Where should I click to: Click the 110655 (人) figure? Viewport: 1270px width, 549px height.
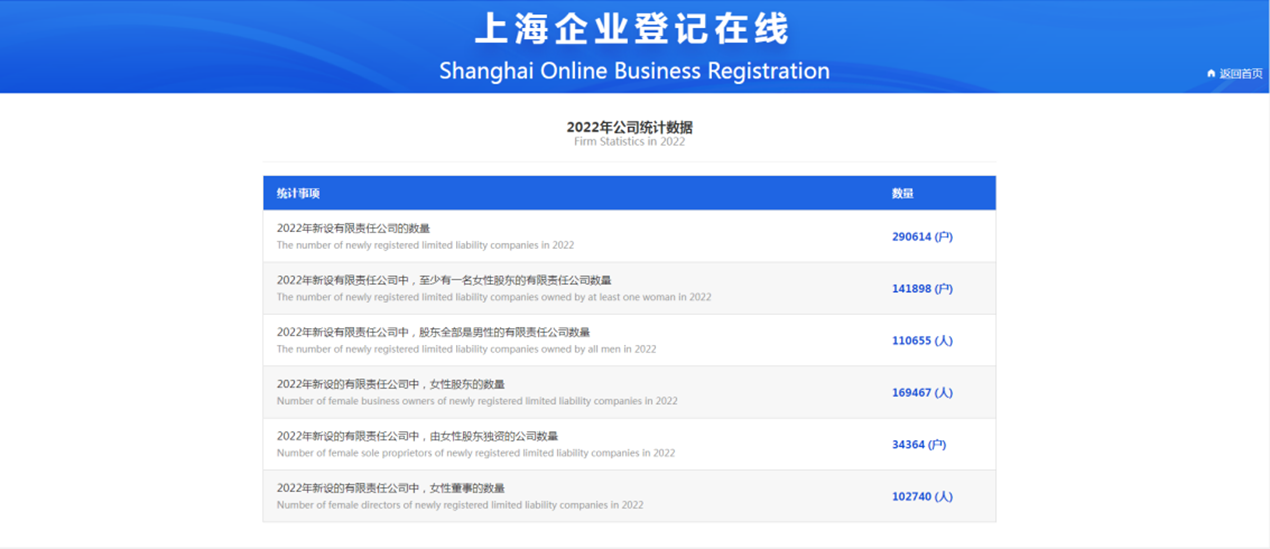[x=921, y=341]
